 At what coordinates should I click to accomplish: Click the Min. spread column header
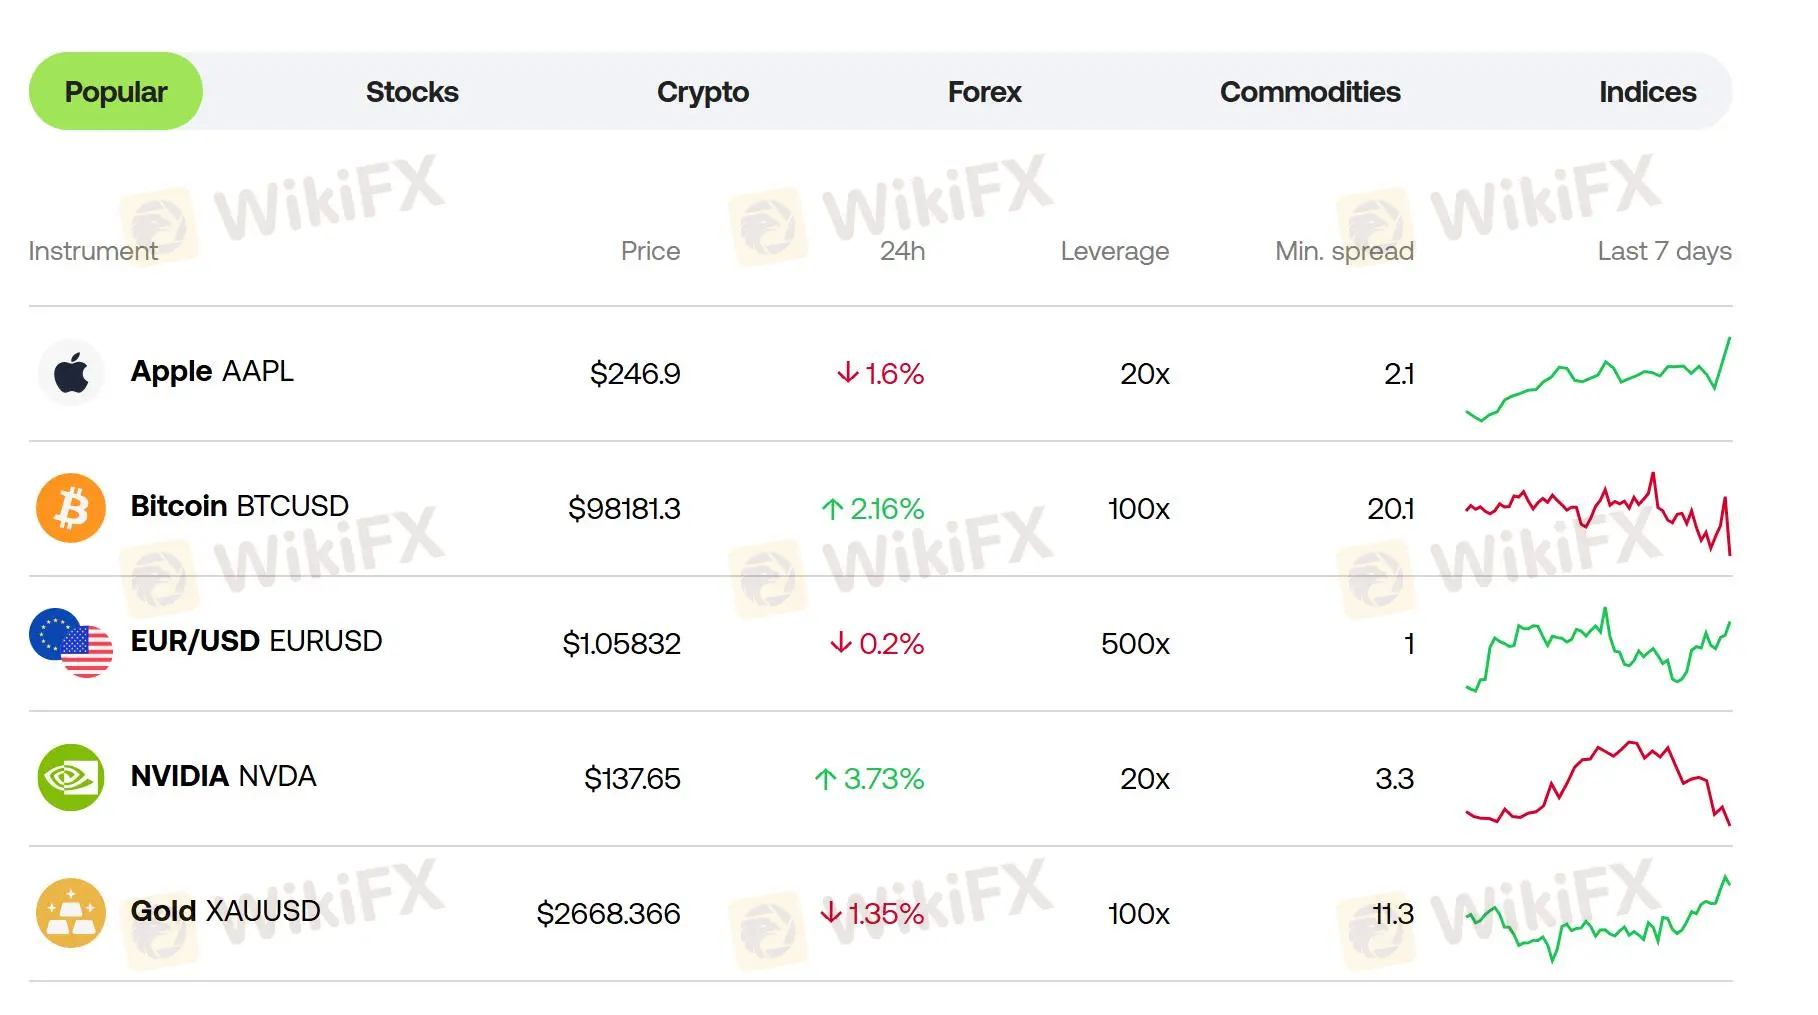click(x=1344, y=251)
